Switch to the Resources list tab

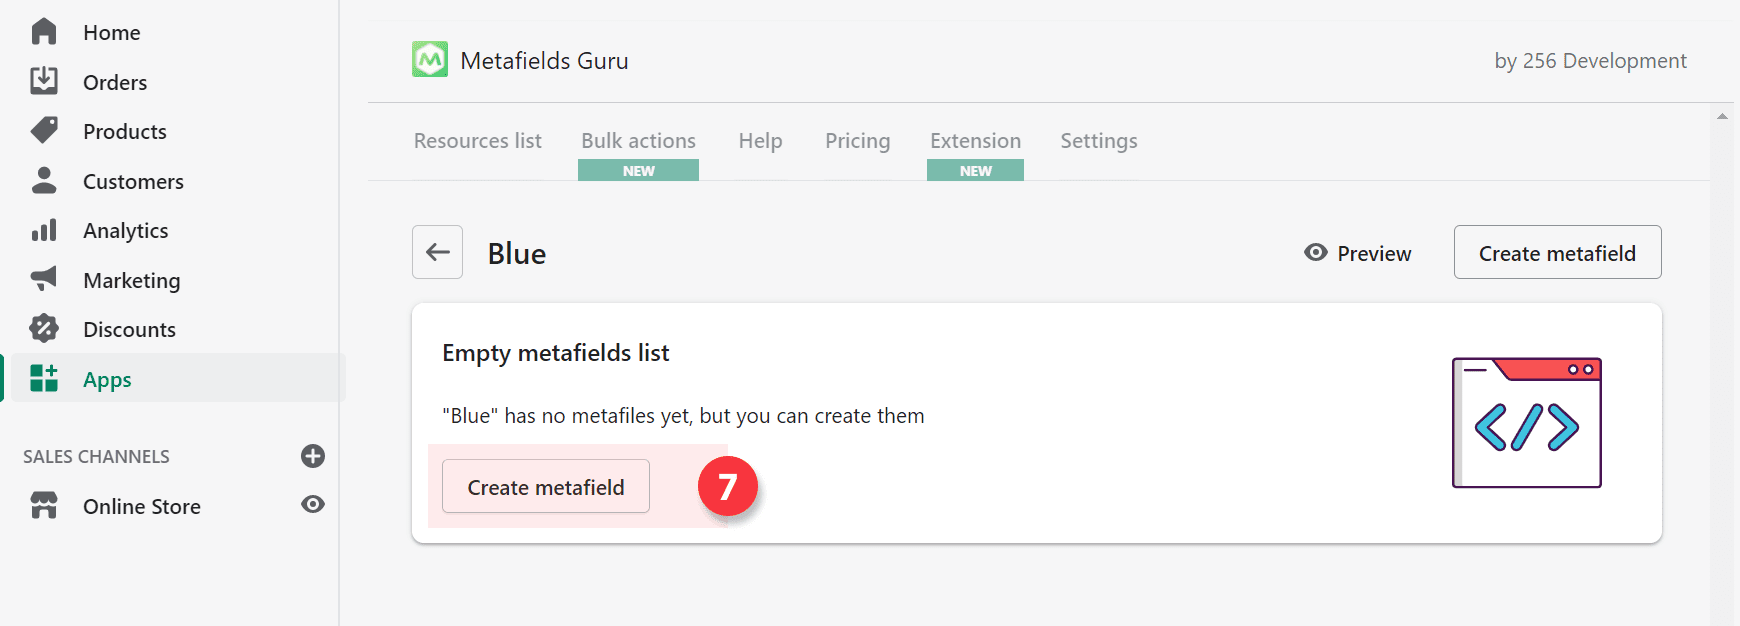(x=478, y=141)
